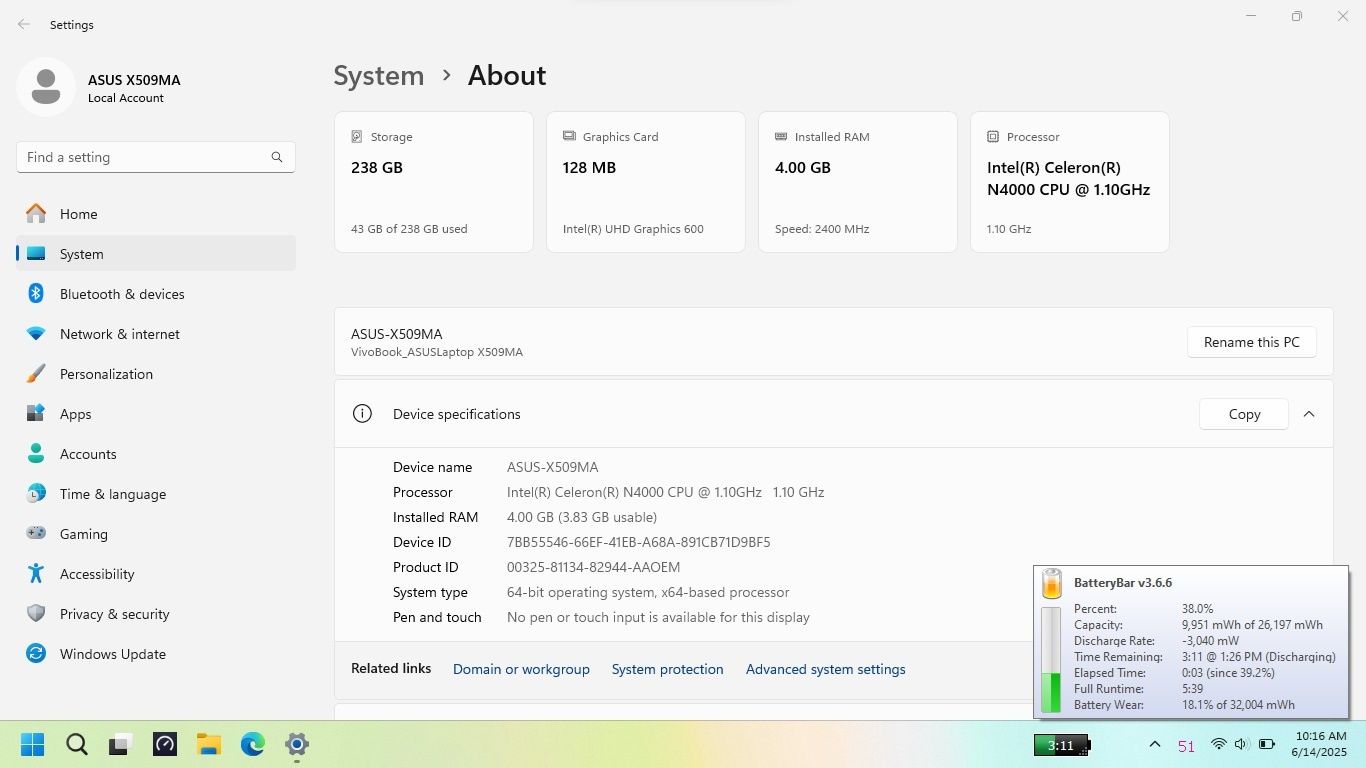Open Accessibility settings
Image resolution: width=1366 pixels, height=768 pixels.
156,574
